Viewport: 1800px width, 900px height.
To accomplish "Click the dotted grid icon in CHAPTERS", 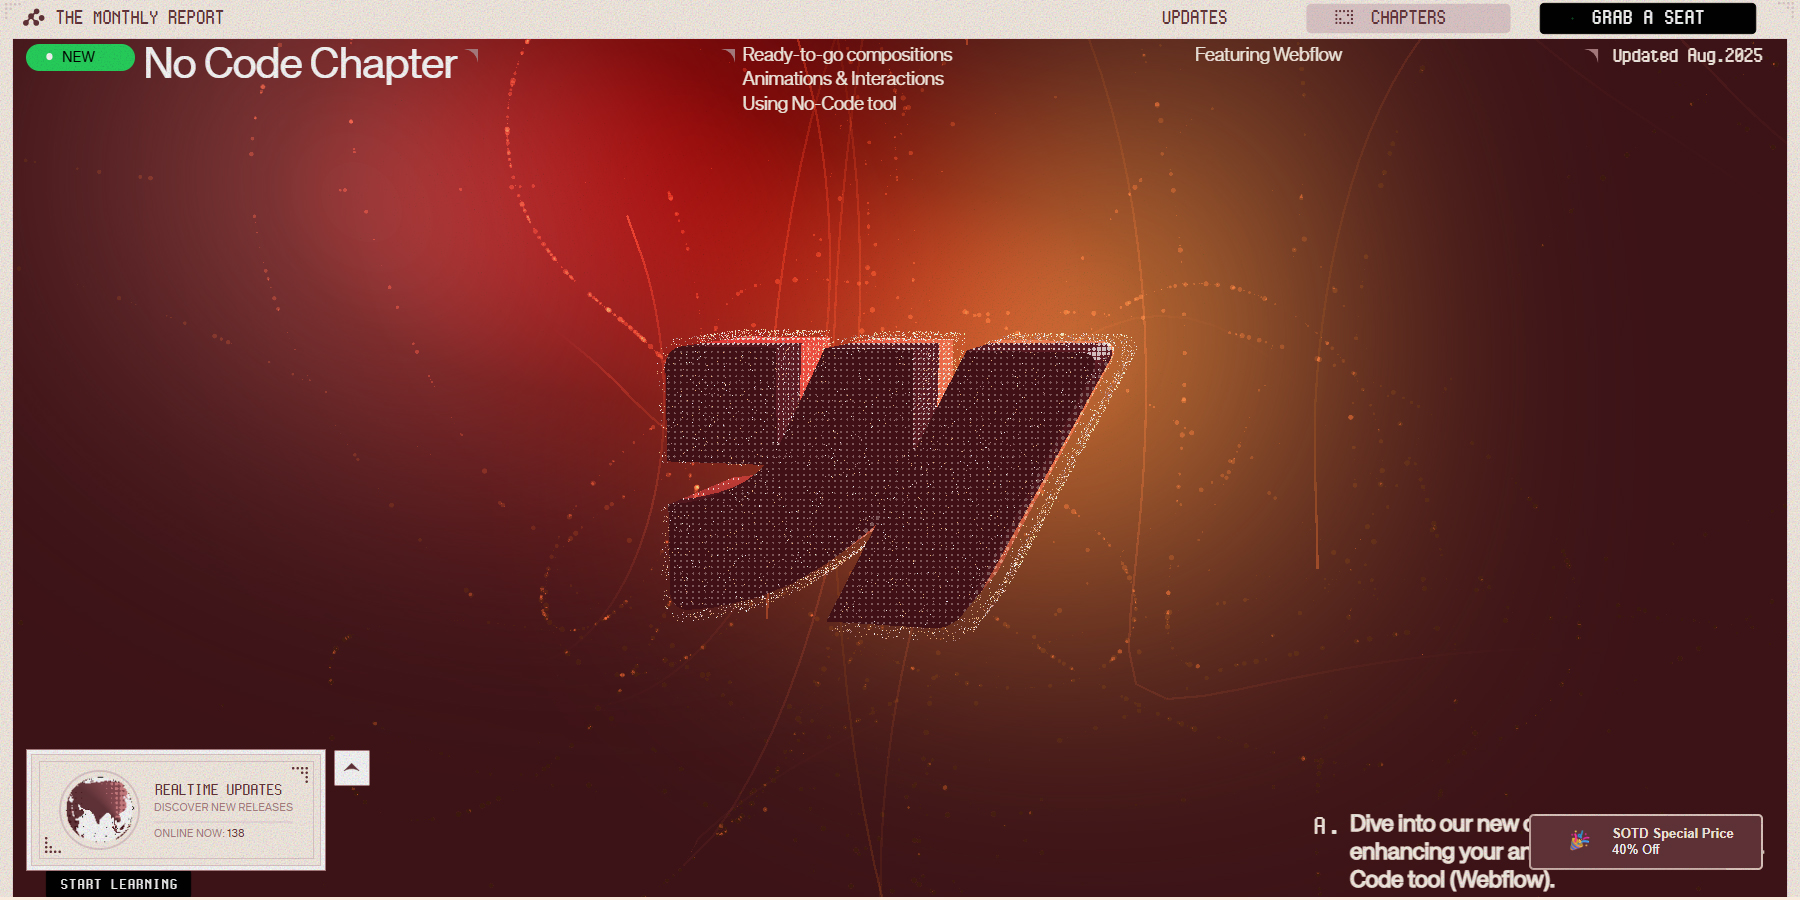I will tap(1344, 18).
